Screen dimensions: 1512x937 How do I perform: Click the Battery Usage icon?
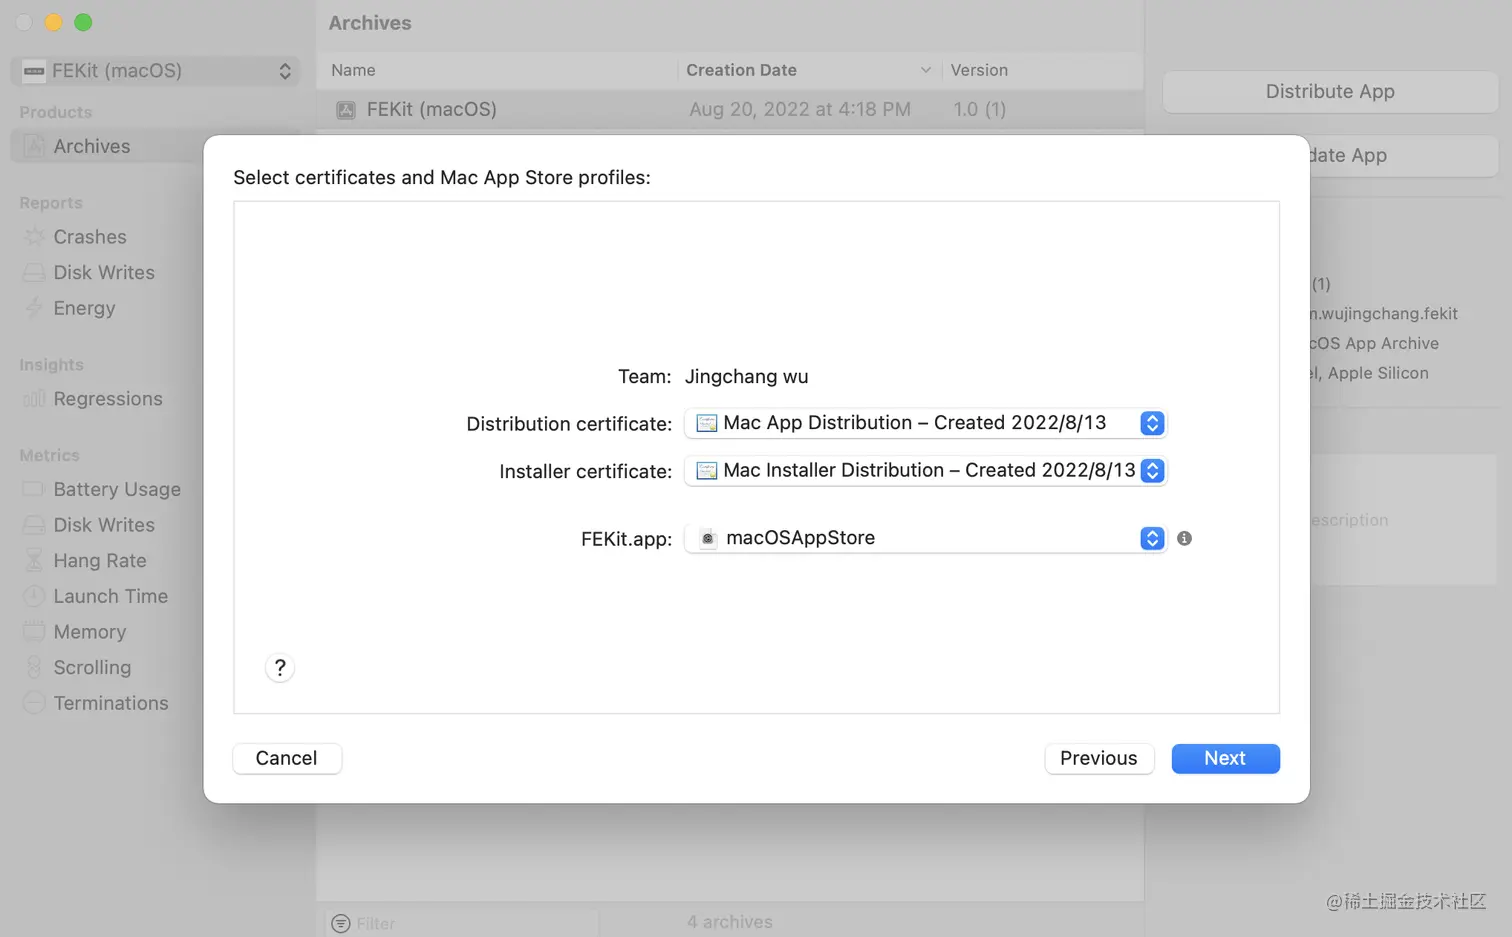[x=34, y=489]
